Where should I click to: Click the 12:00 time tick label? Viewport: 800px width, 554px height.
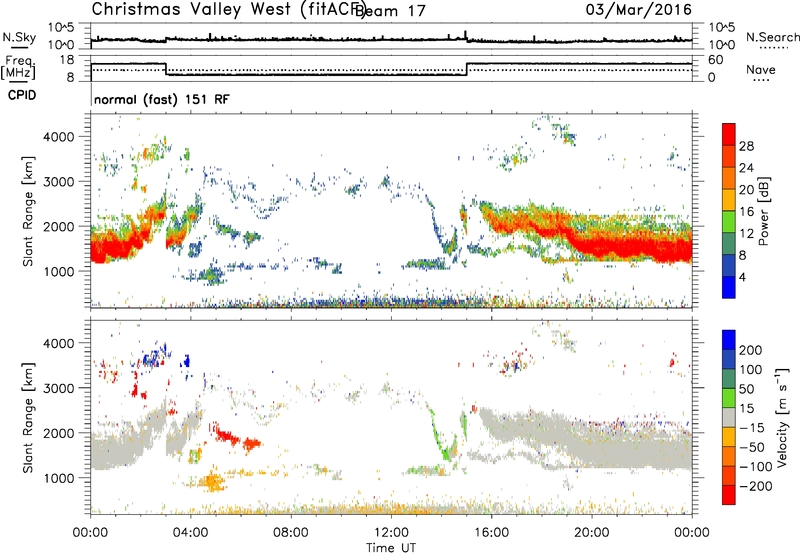[391, 533]
